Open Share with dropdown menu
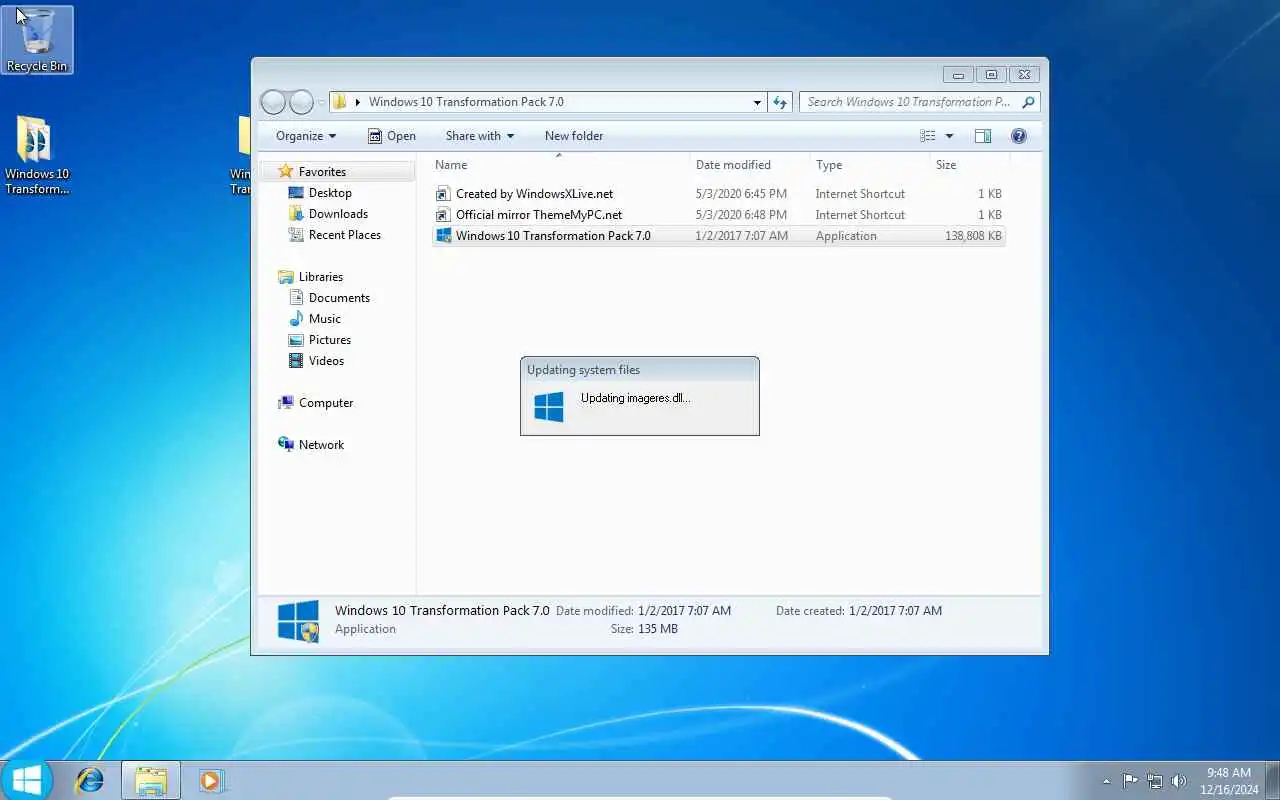Screen dimensions: 1280x800 [480, 136]
